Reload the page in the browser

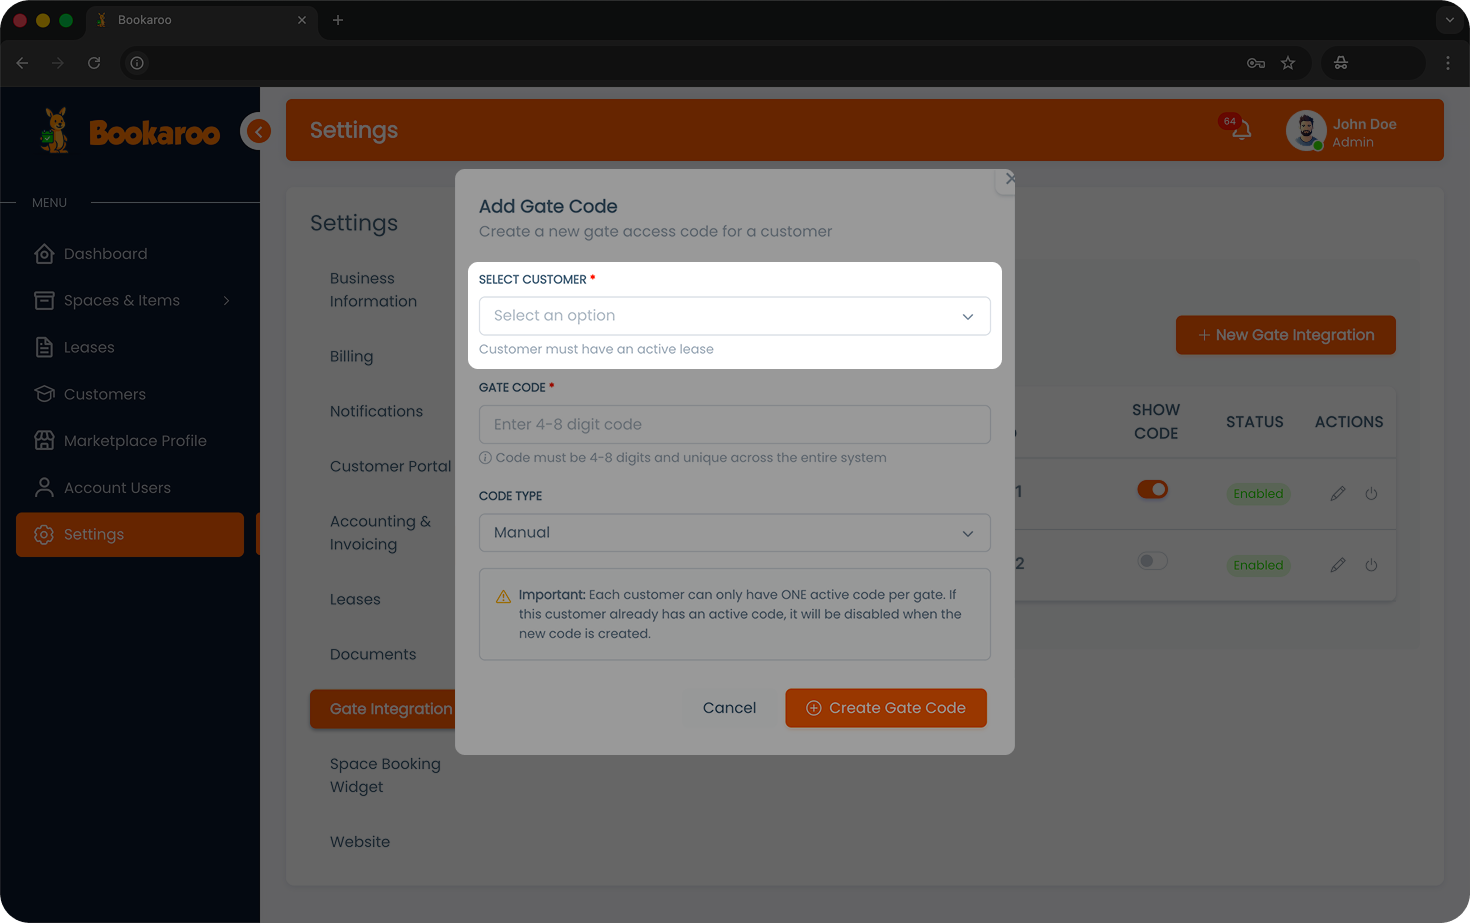point(94,63)
